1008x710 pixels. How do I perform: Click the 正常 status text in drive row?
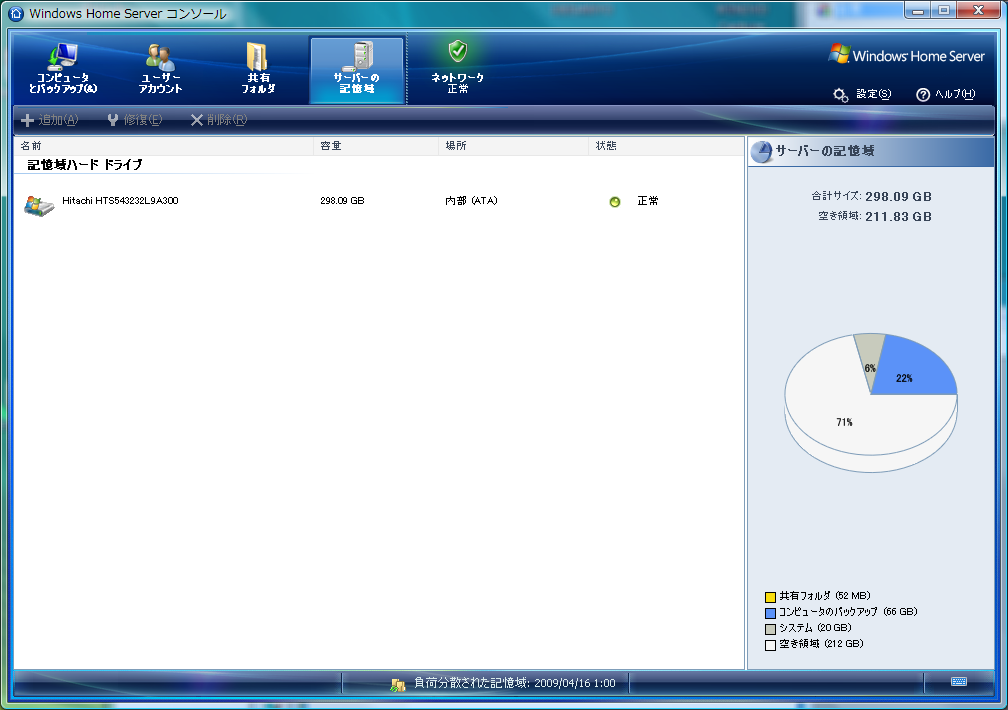tap(648, 201)
